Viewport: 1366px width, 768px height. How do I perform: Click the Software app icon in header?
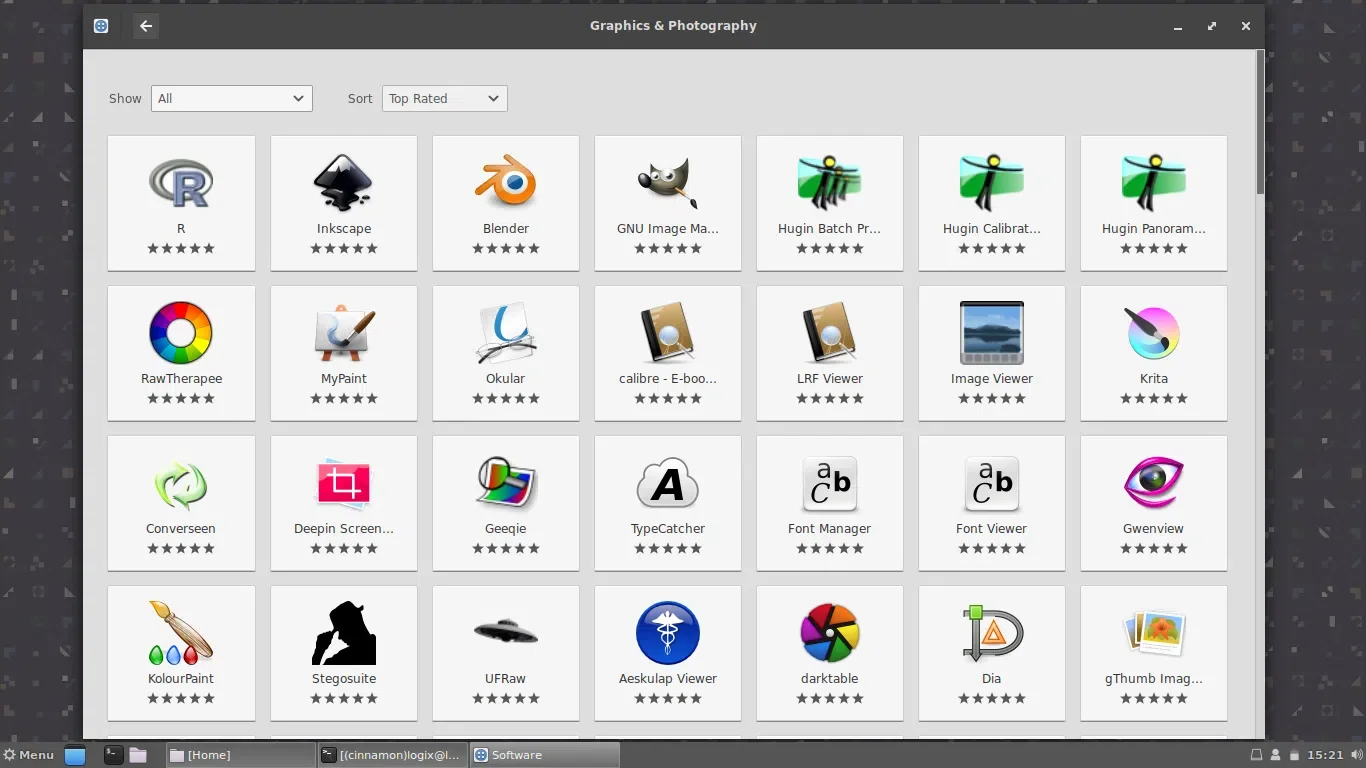(x=101, y=26)
